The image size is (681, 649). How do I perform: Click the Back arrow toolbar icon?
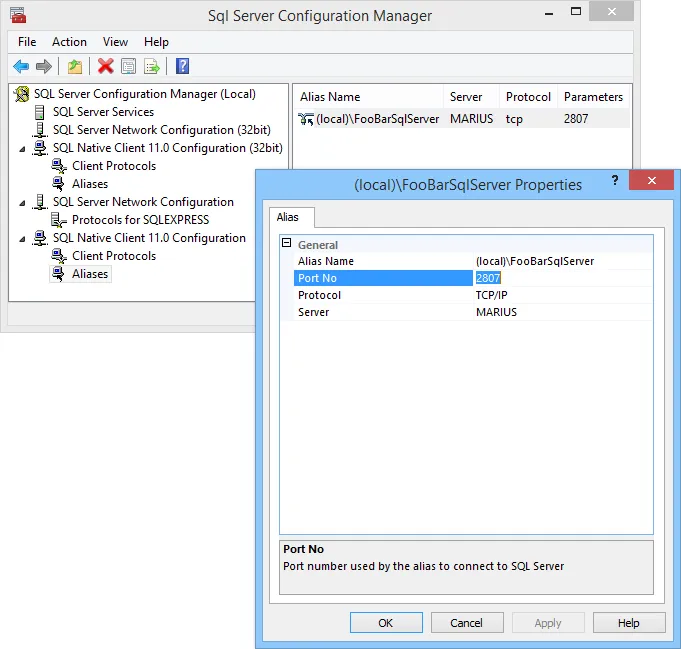[21, 66]
